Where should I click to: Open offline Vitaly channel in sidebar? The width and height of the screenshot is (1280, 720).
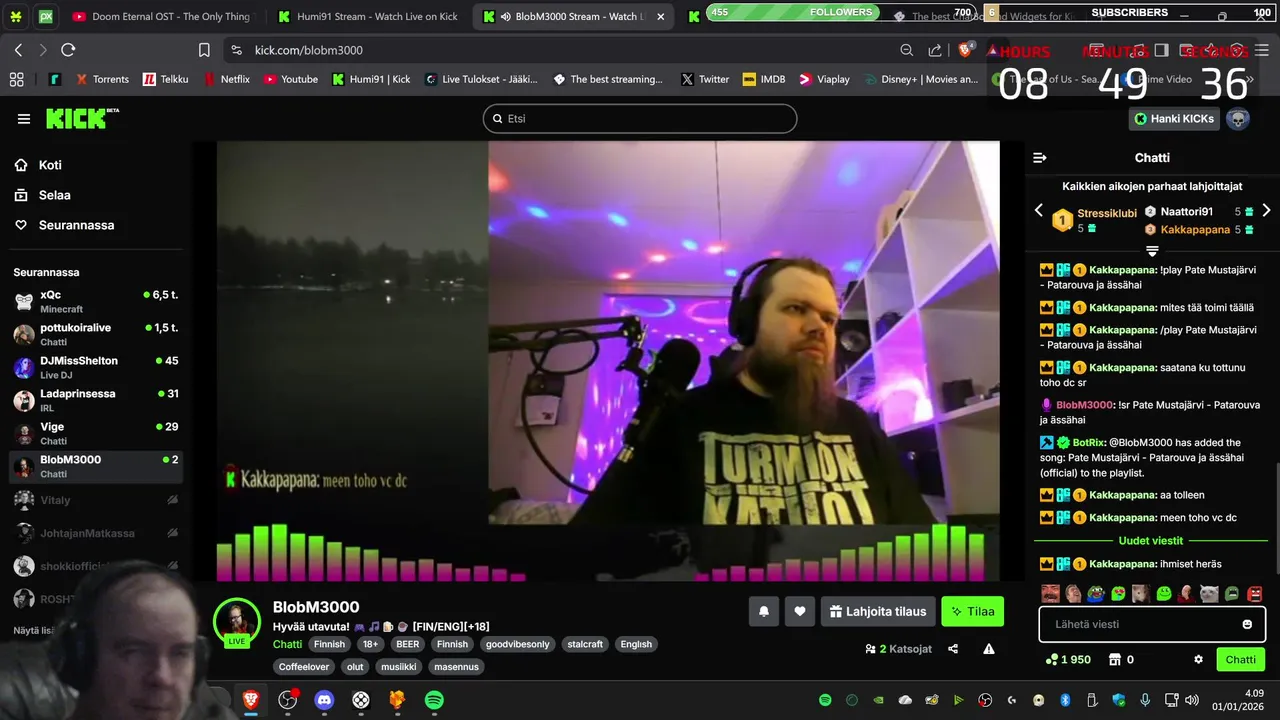pyautogui.click(x=96, y=500)
